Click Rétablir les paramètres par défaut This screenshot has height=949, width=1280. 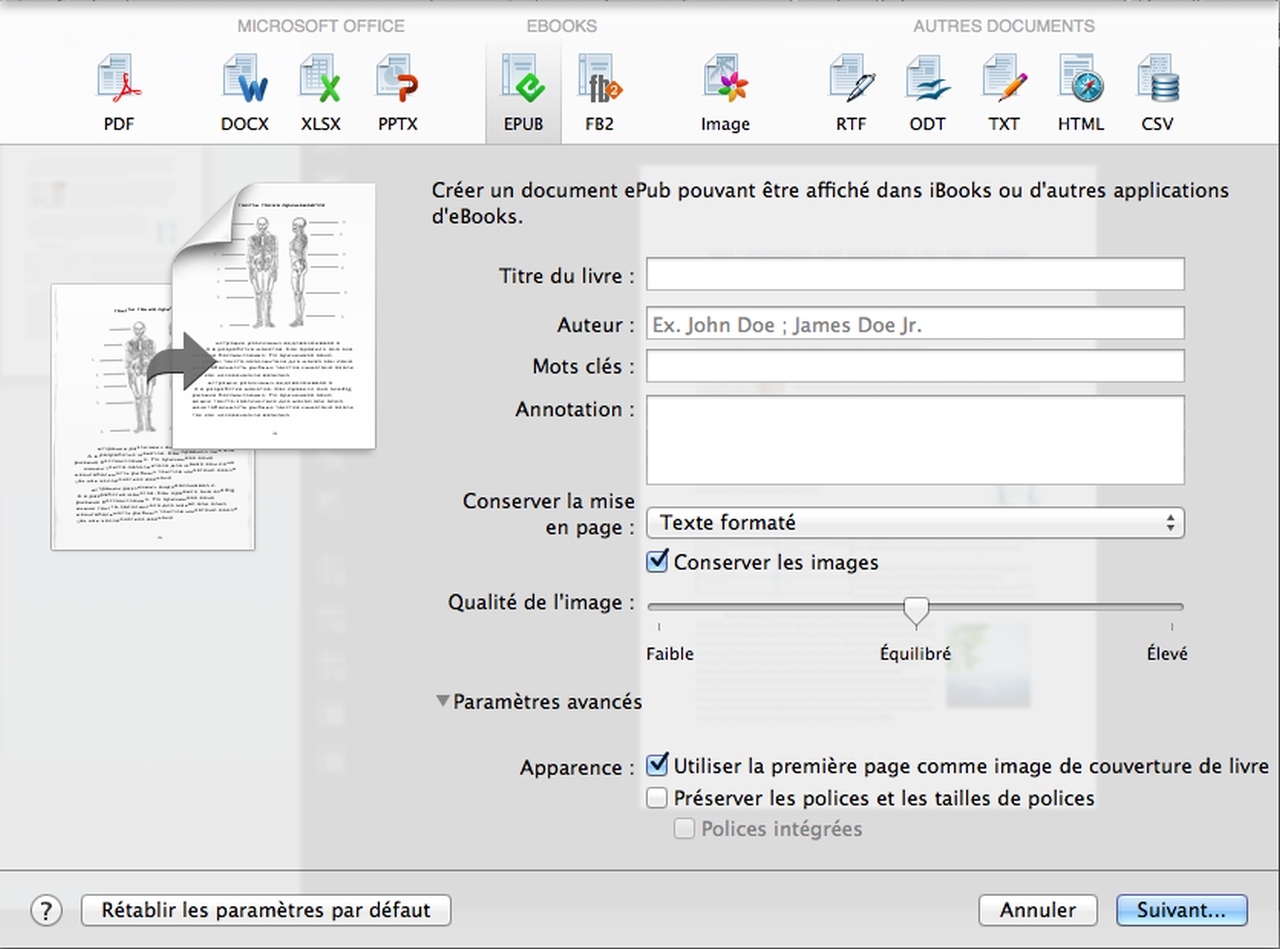pos(266,910)
